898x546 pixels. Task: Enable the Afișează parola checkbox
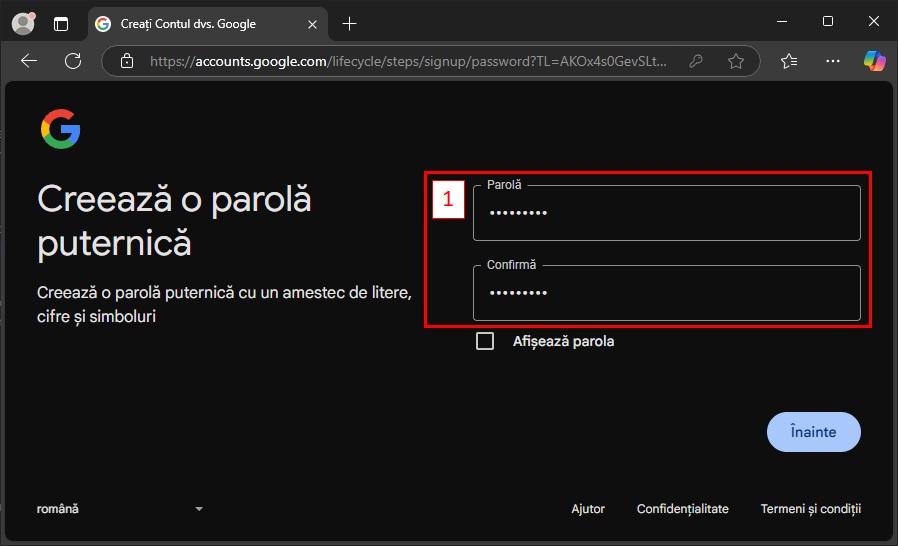point(485,341)
